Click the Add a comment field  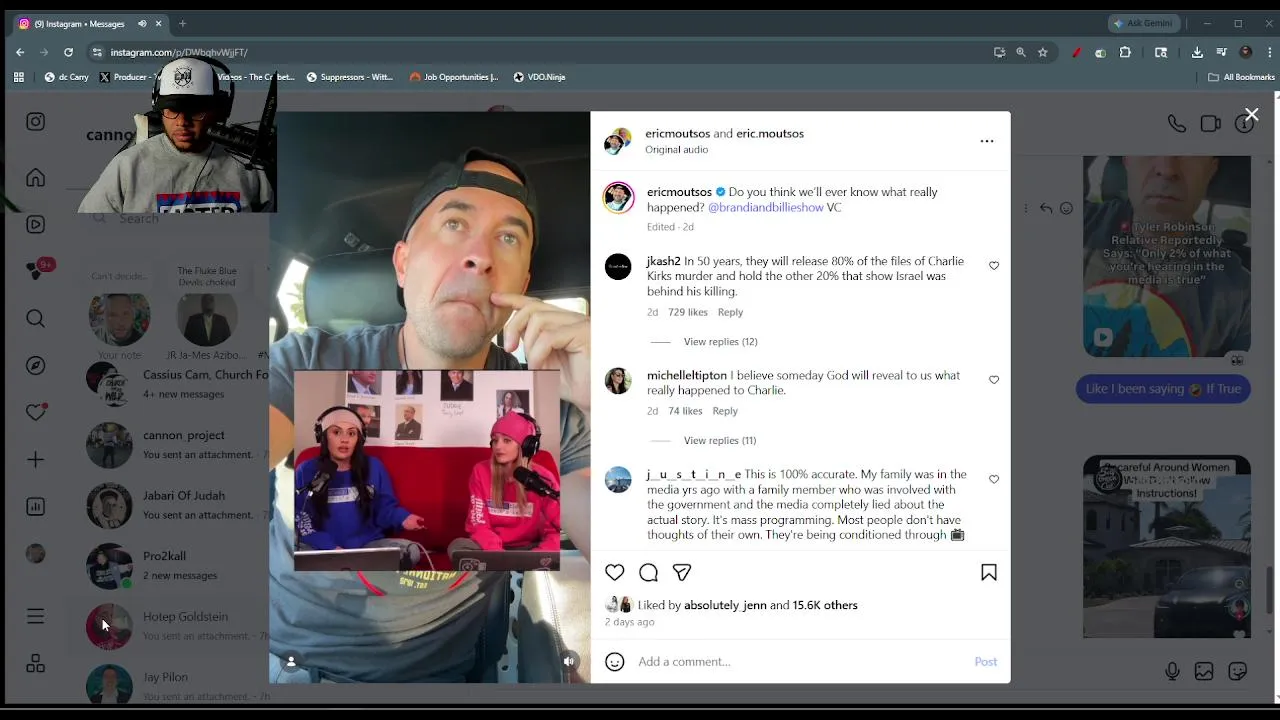point(800,662)
